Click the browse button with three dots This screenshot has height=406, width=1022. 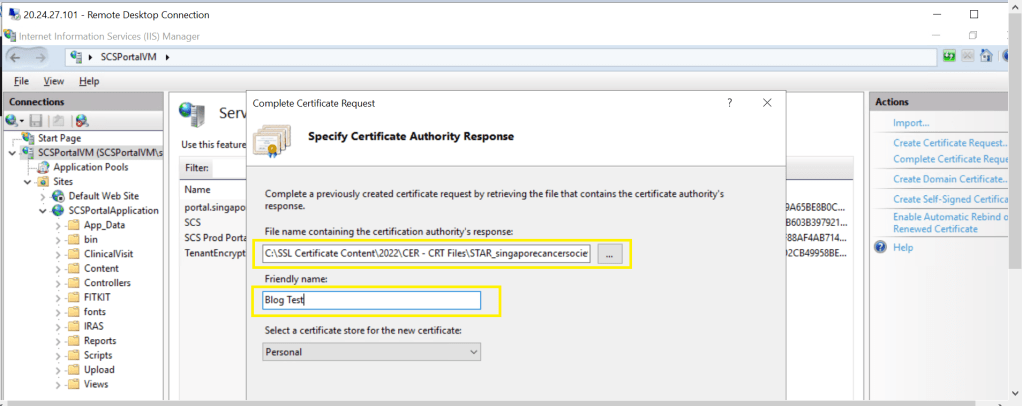coord(610,255)
